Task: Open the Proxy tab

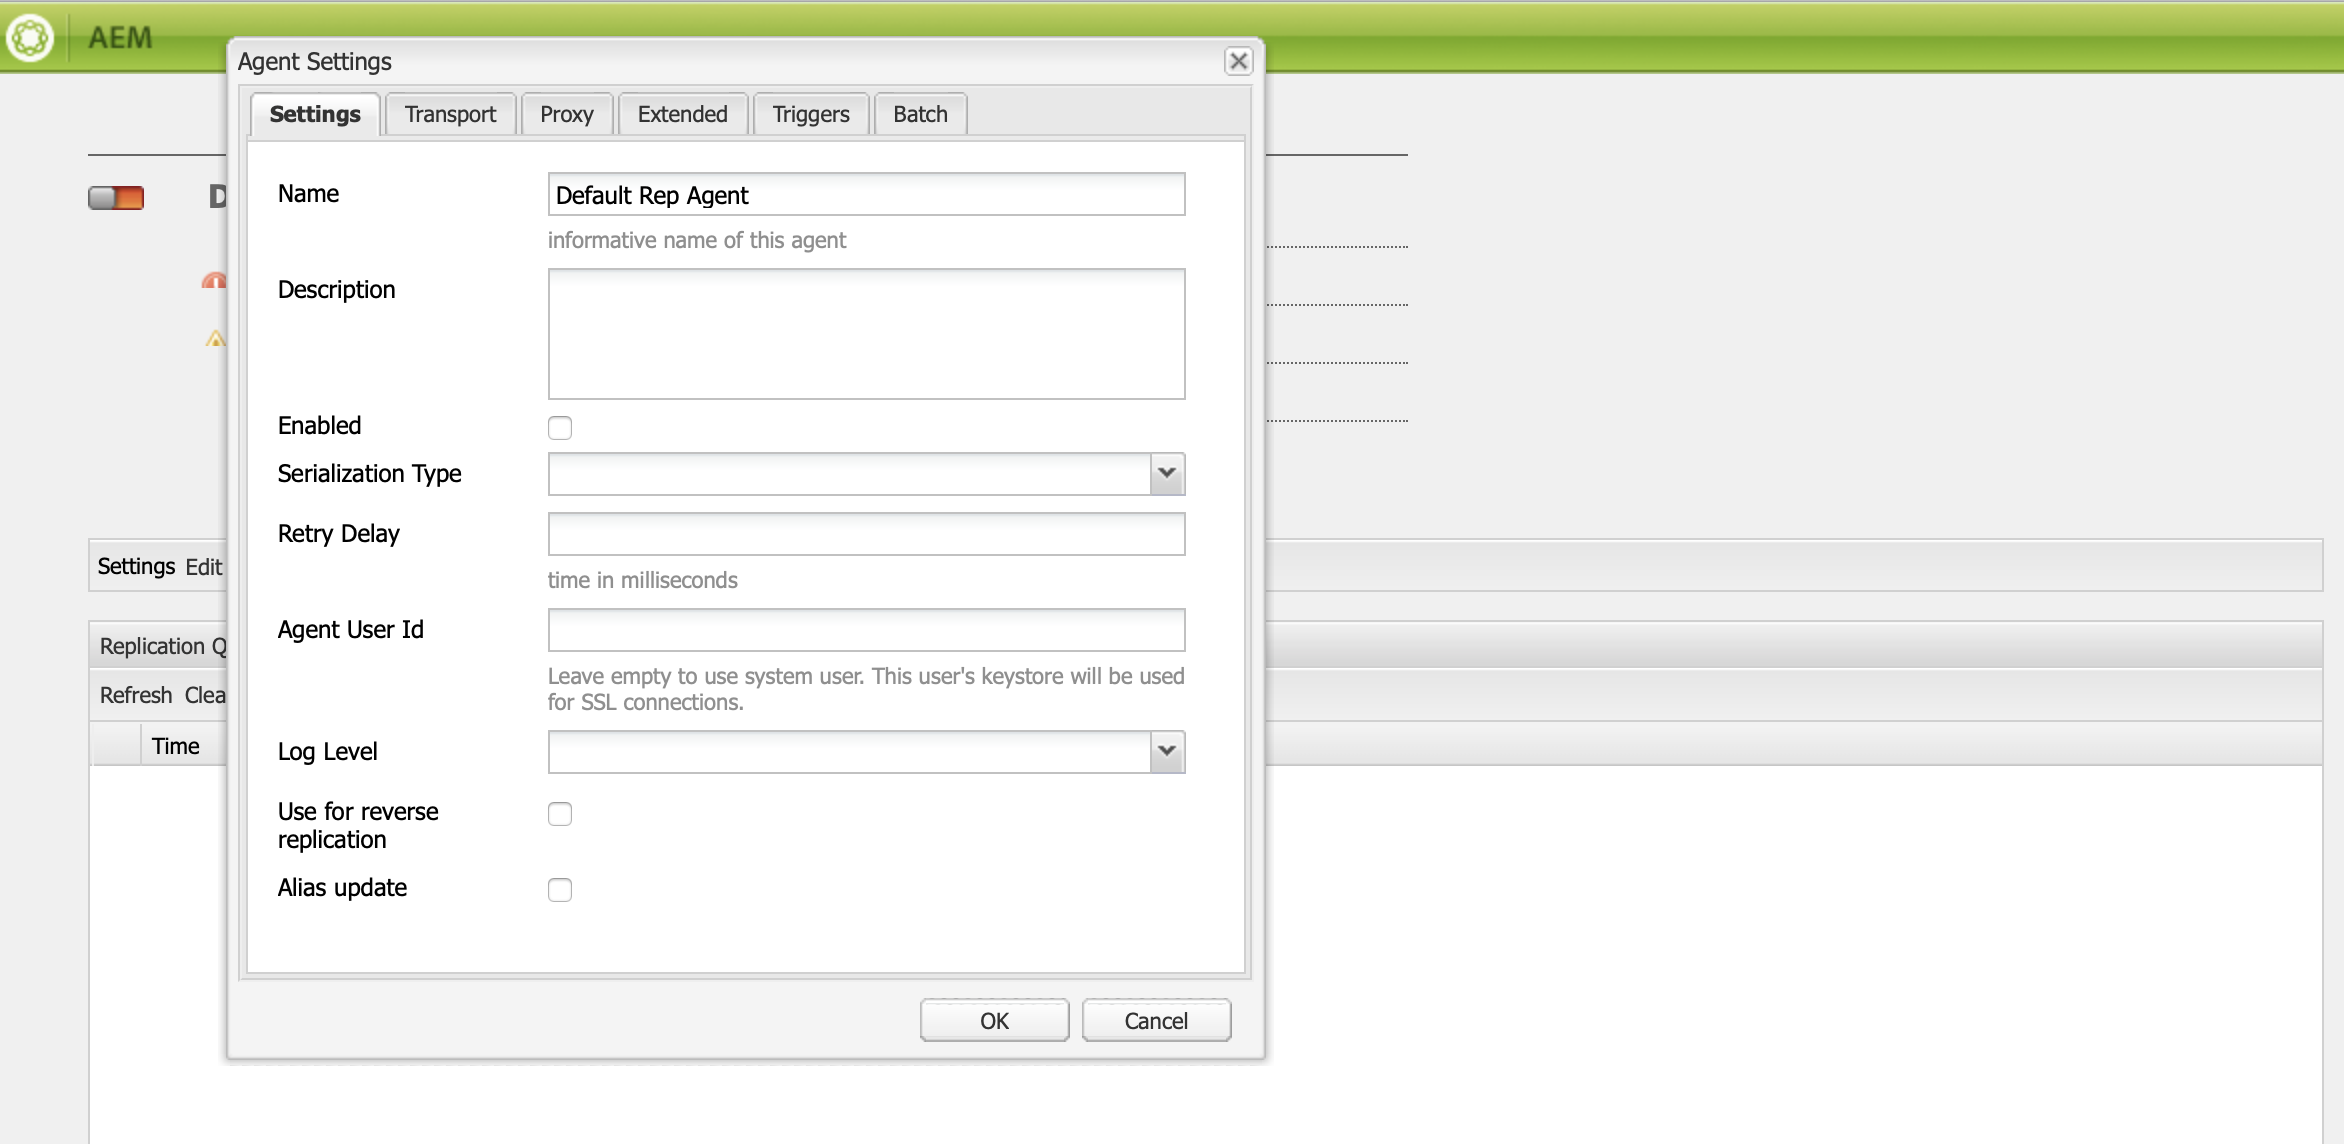Action: click(x=566, y=114)
